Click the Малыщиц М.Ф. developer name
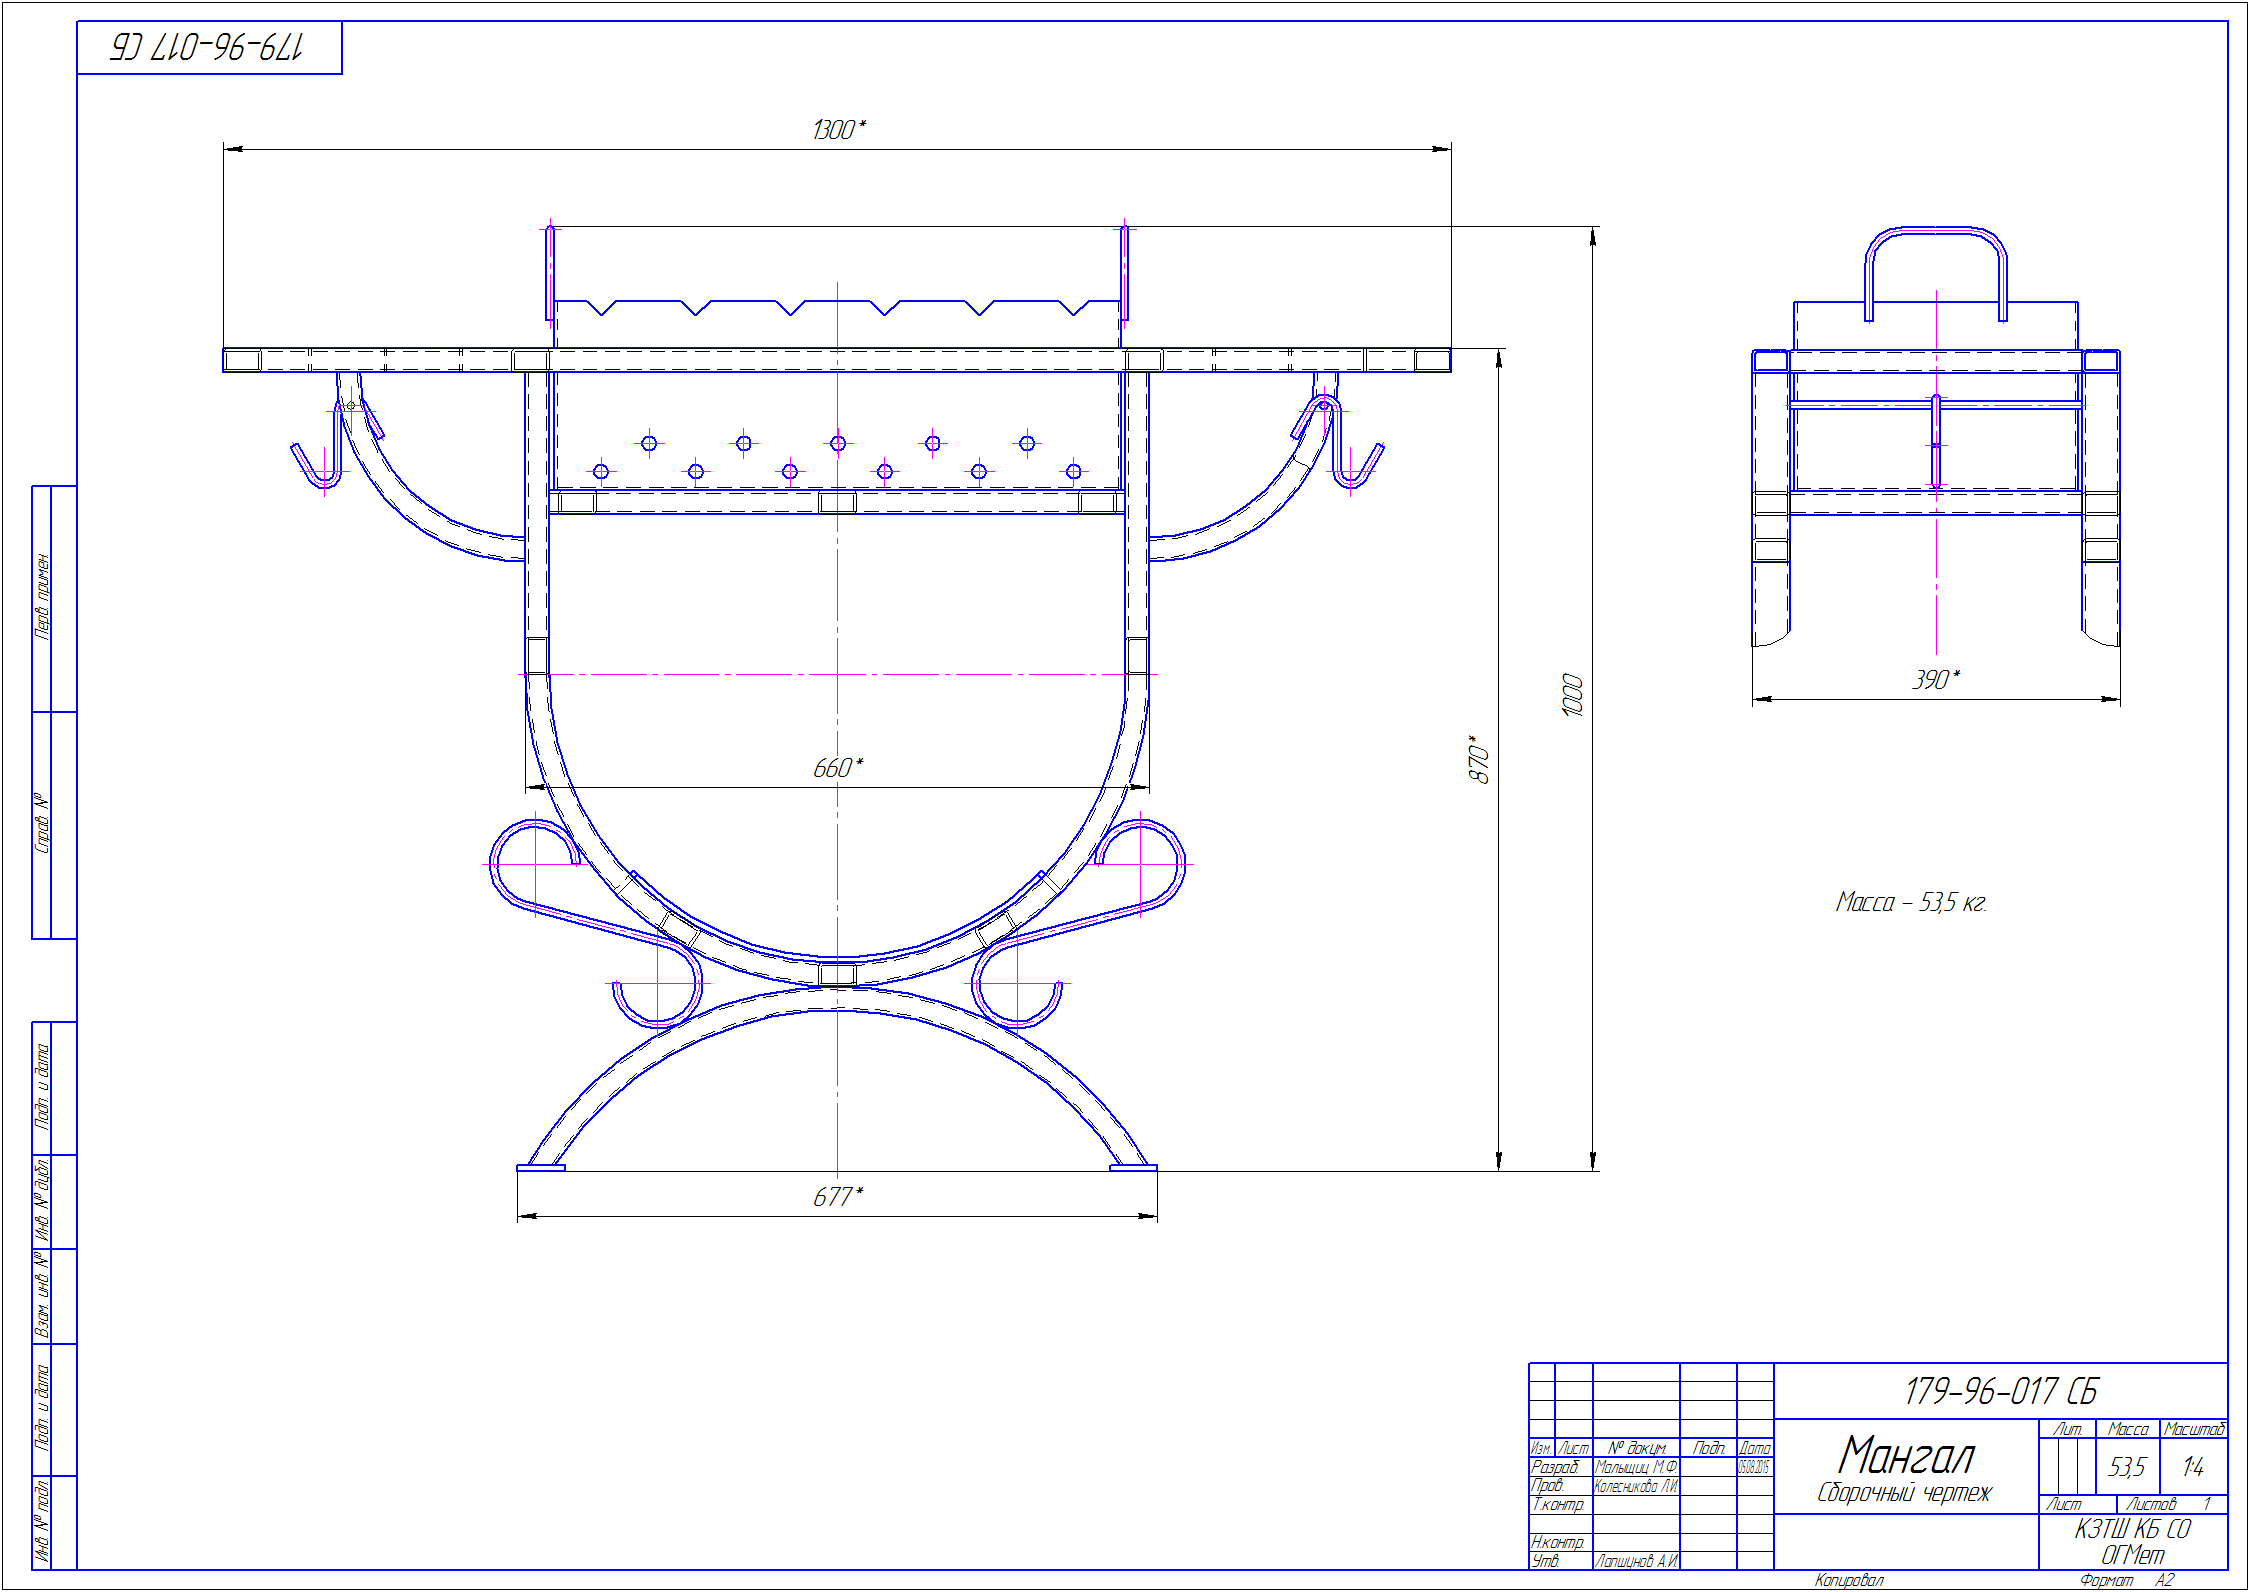The height and width of the screenshot is (1592, 2249). pyautogui.click(x=1636, y=1467)
